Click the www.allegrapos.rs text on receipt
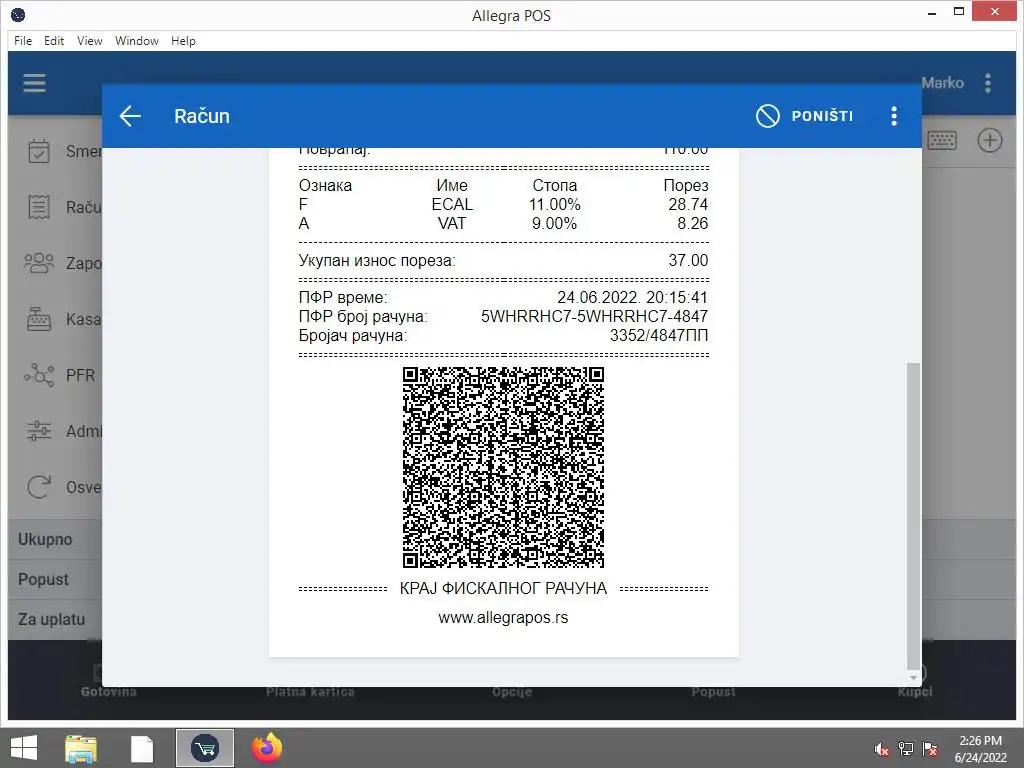Screen dimensions: 1024x768 (x=503, y=618)
